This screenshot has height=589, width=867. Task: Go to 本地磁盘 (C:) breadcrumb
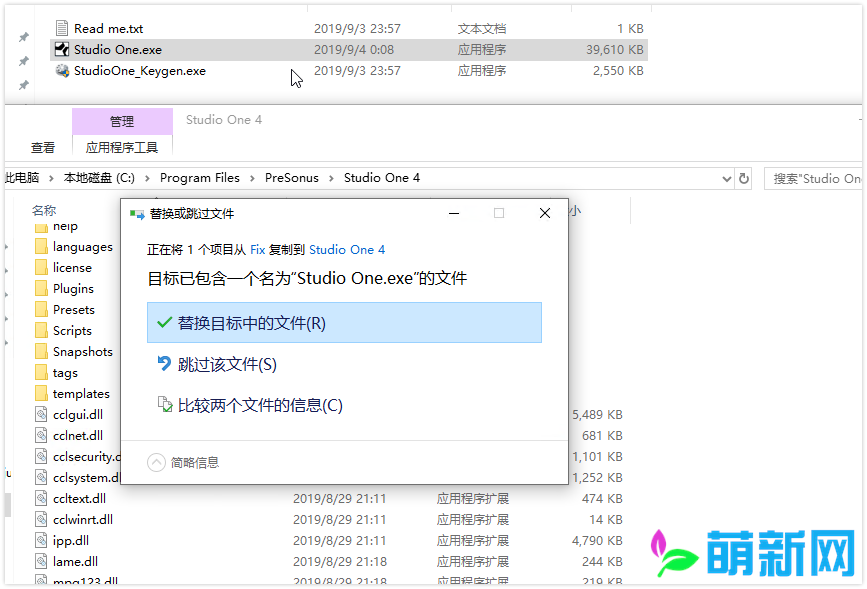point(99,178)
